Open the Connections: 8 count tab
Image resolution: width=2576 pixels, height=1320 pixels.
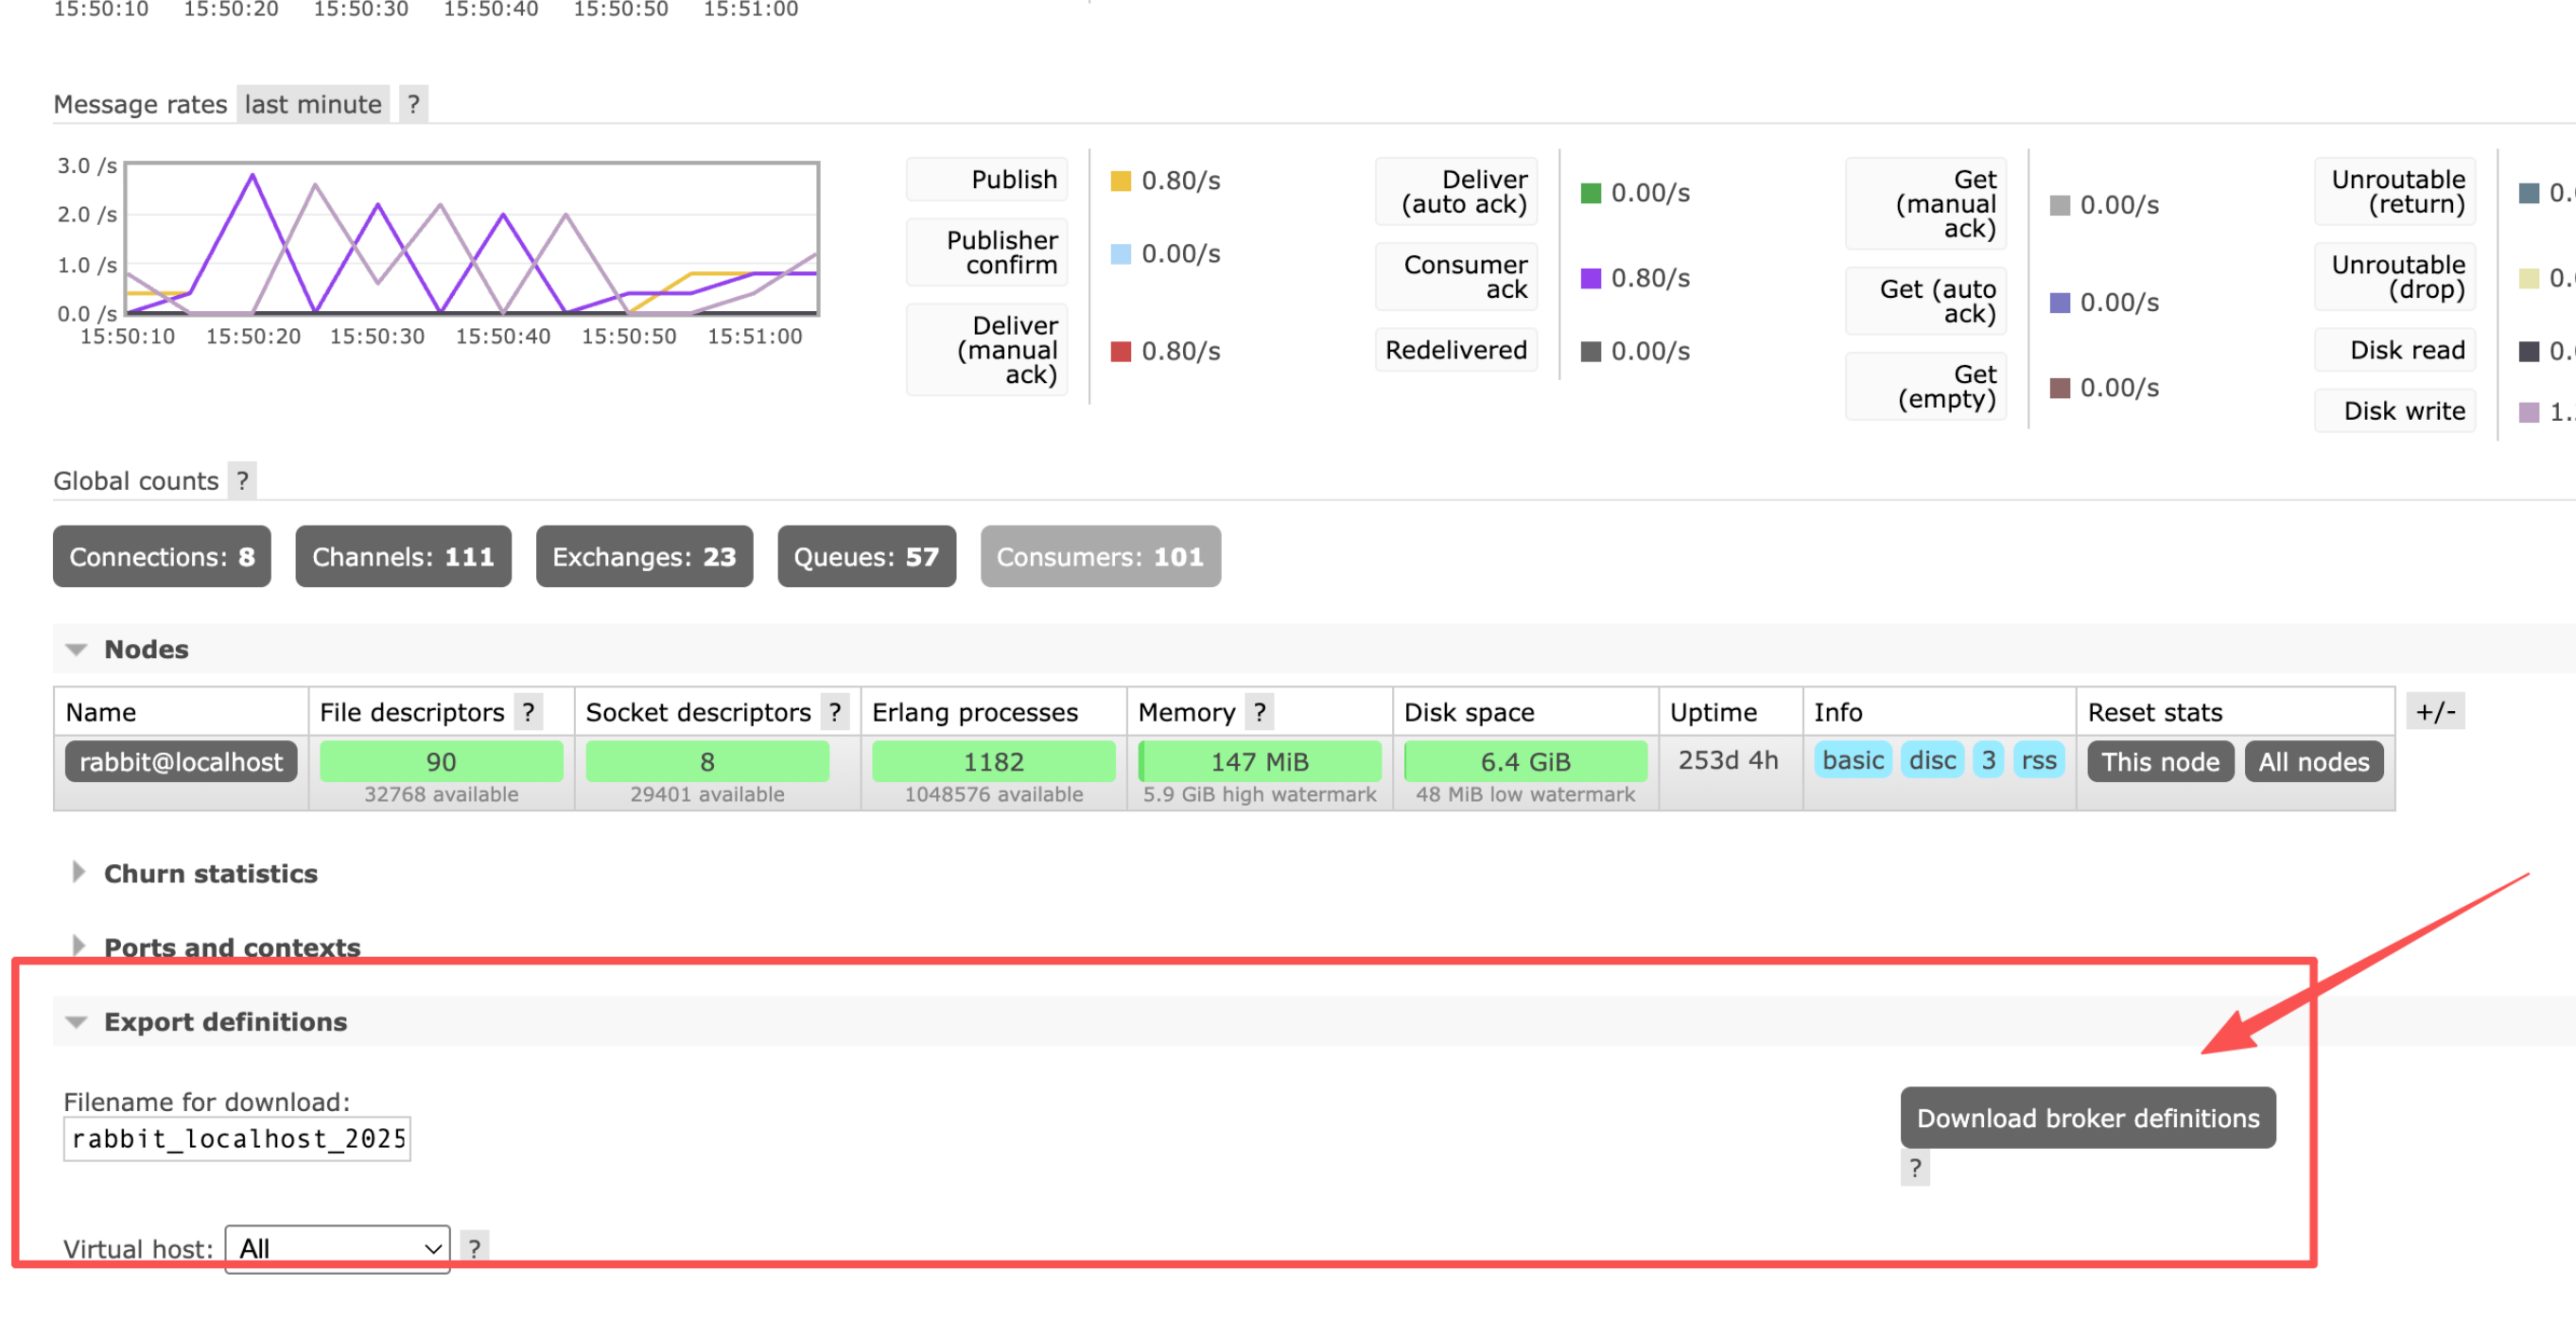click(162, 557)
